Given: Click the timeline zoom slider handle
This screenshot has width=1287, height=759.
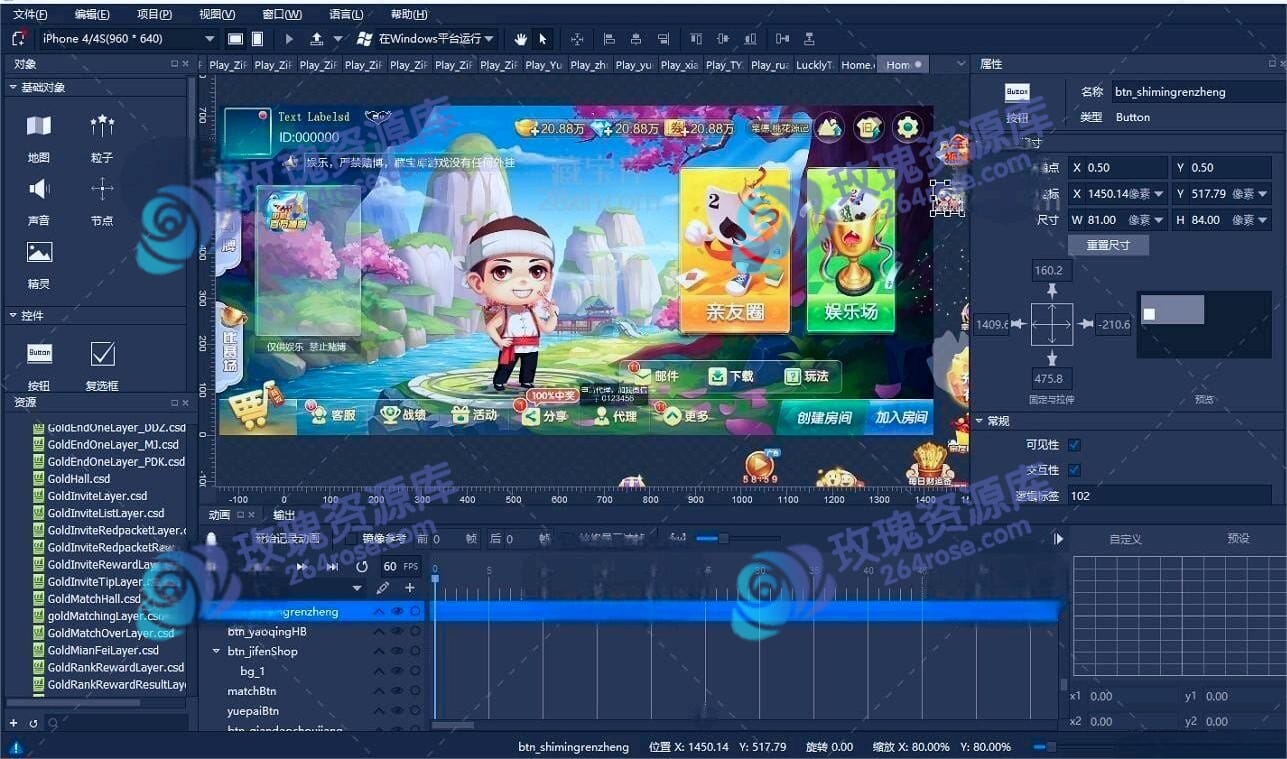Looking at the screenshot, I should (722, 539).
